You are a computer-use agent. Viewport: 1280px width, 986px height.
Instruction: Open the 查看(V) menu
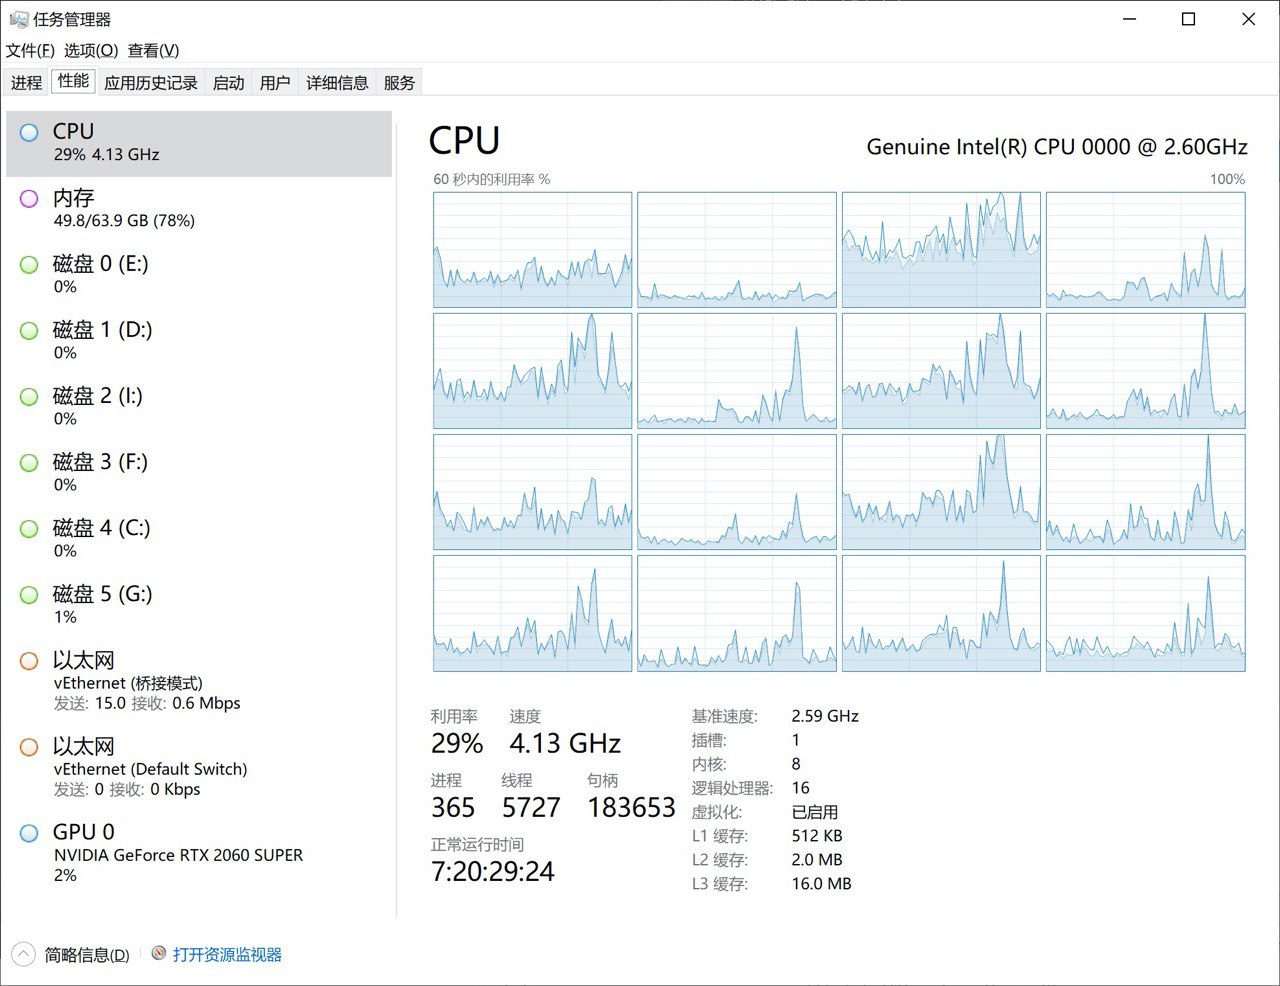click(153, 50)
